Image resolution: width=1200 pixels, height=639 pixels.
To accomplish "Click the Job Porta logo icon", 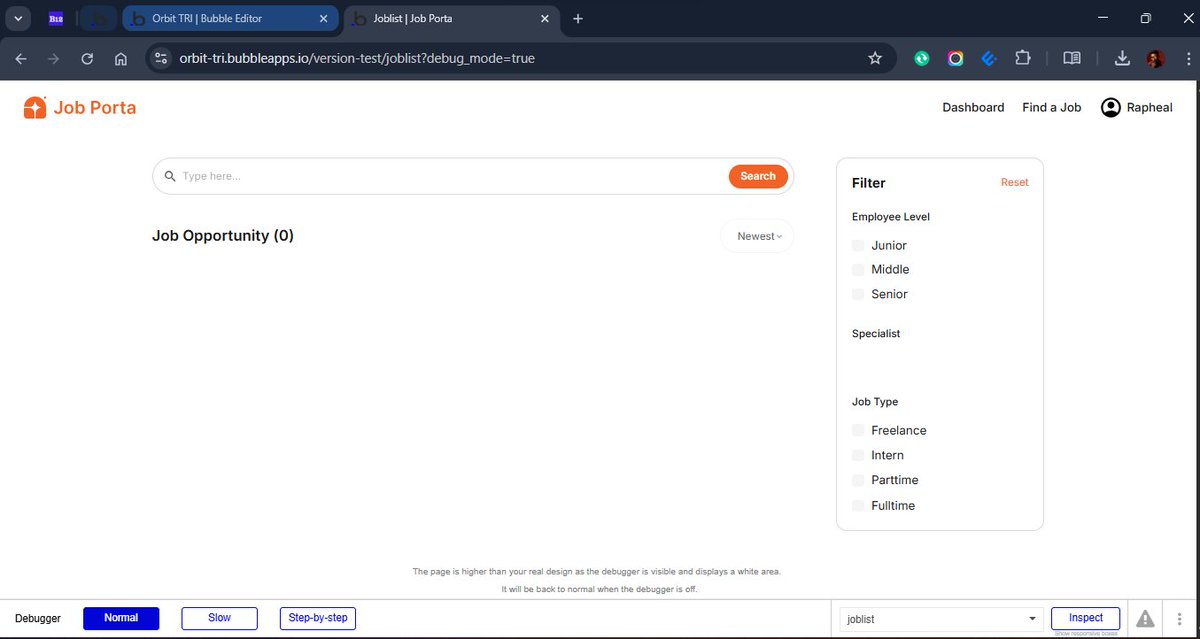I will pyautogui.click(x=34, y=107).
